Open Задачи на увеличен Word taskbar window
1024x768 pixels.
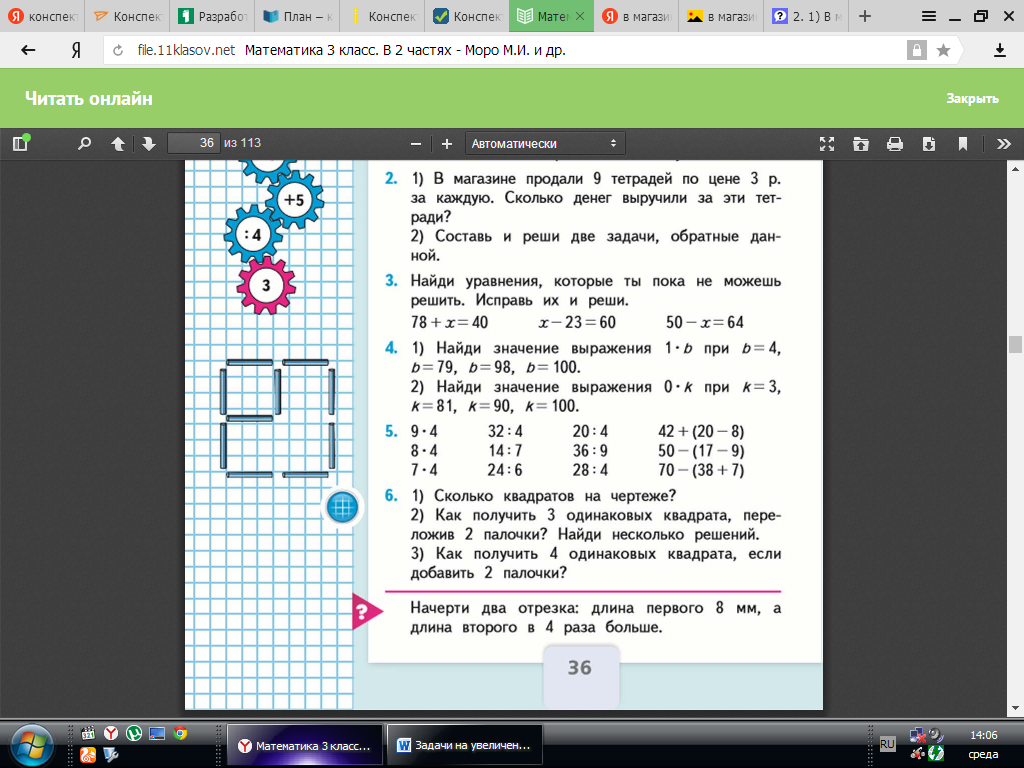[464, 745]
